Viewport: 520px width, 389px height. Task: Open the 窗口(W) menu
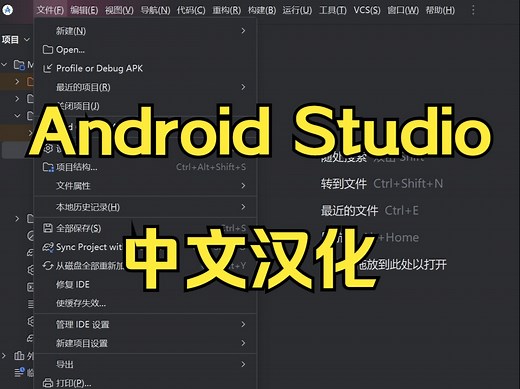point(403,10)
